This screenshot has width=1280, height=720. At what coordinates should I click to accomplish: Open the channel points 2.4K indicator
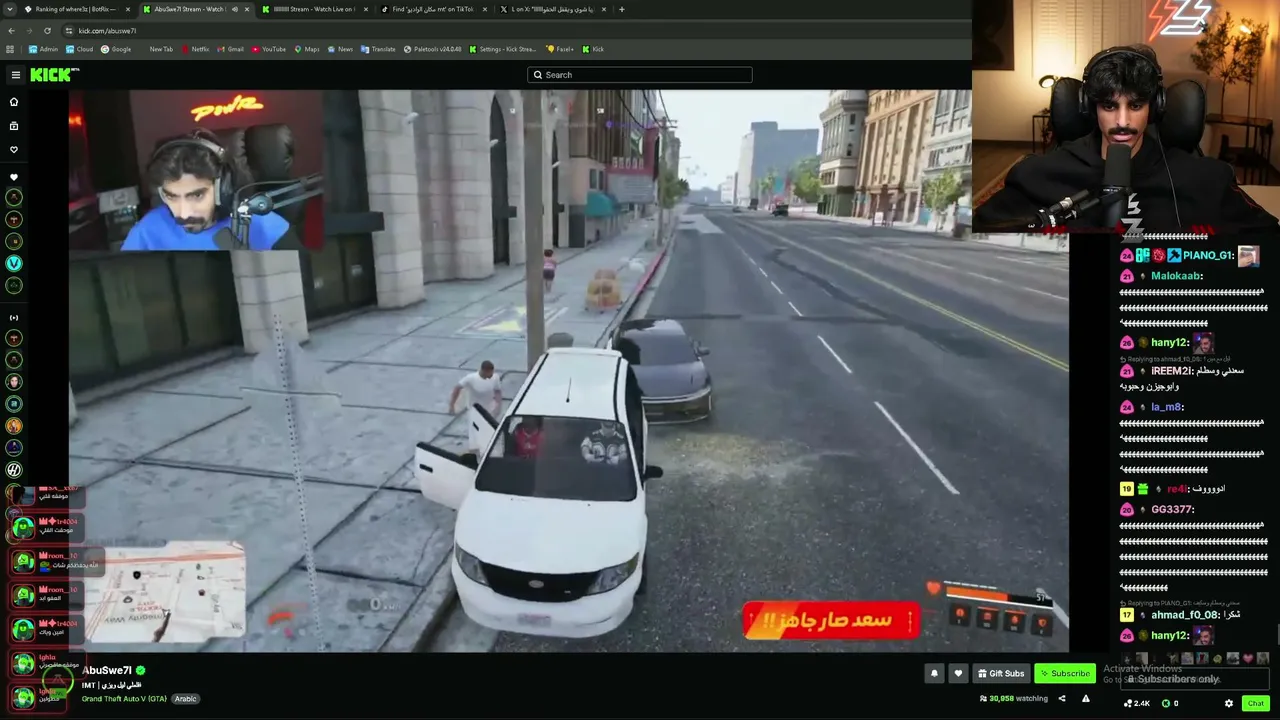coord(1137,704)
